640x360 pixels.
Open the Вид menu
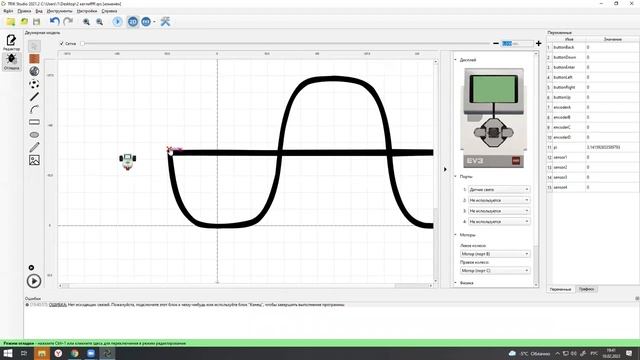point(39,11)
